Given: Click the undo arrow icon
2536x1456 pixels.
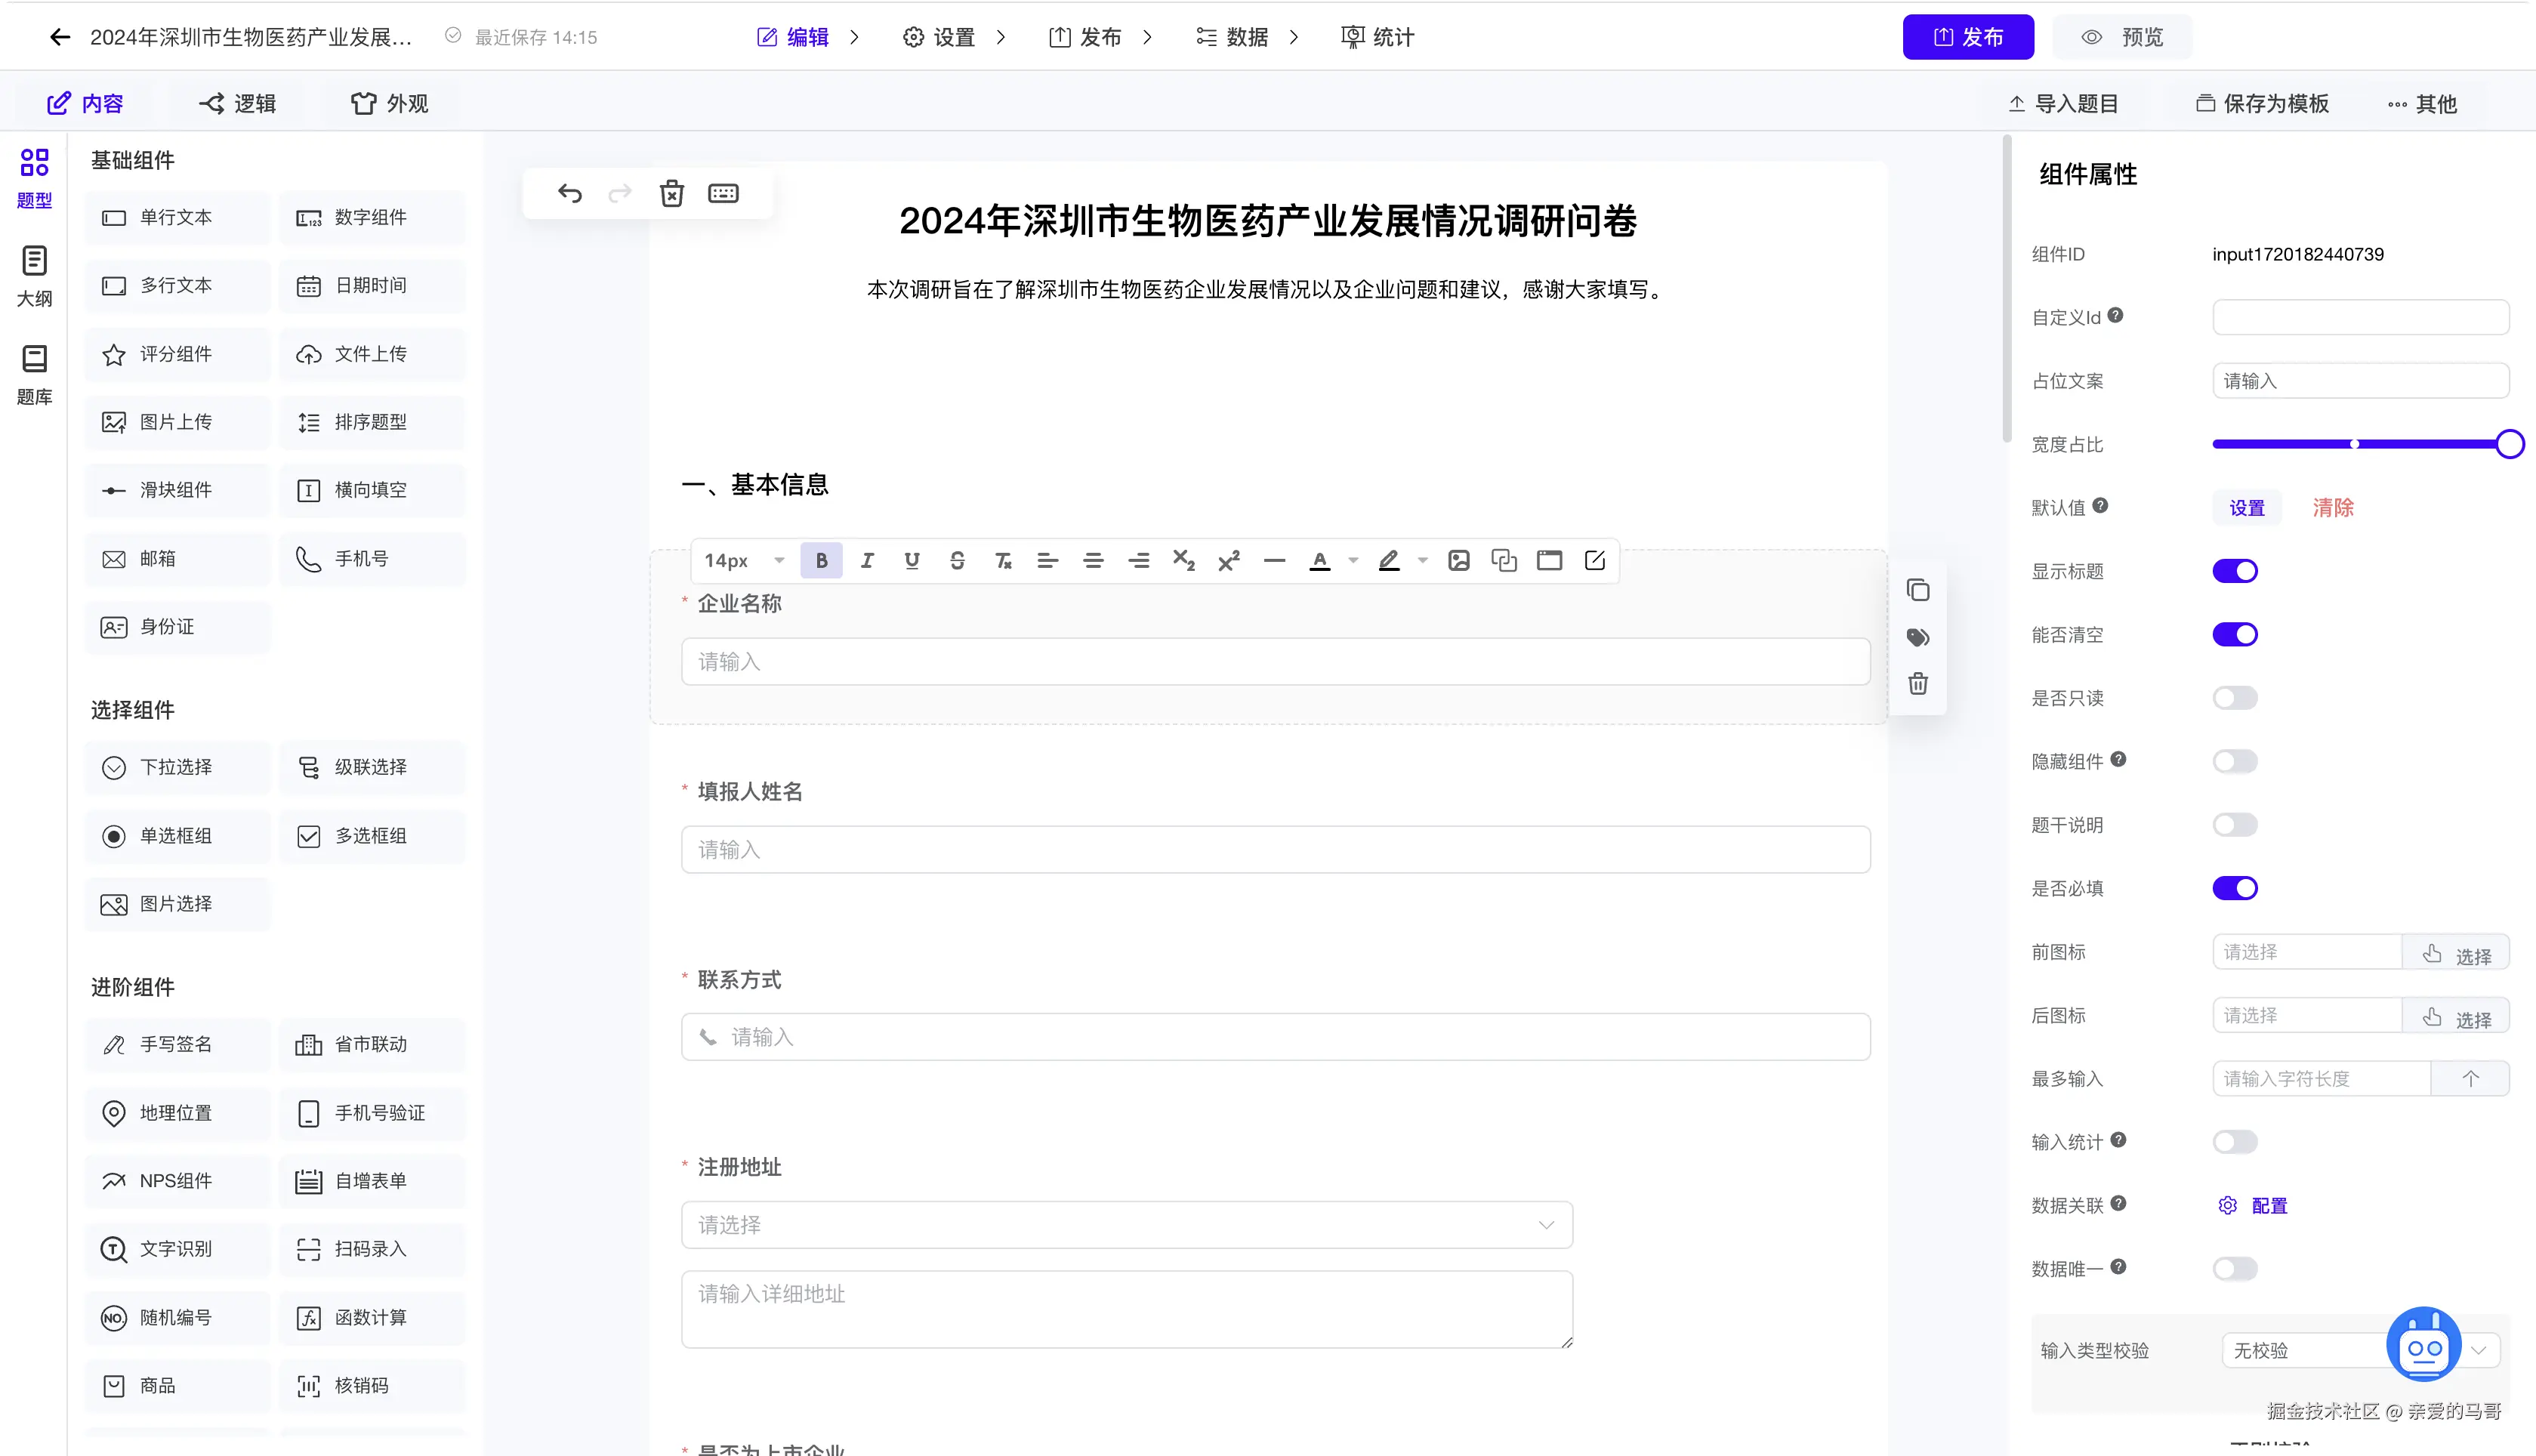Looking at the screenshot, I should [x=570, y=193].
